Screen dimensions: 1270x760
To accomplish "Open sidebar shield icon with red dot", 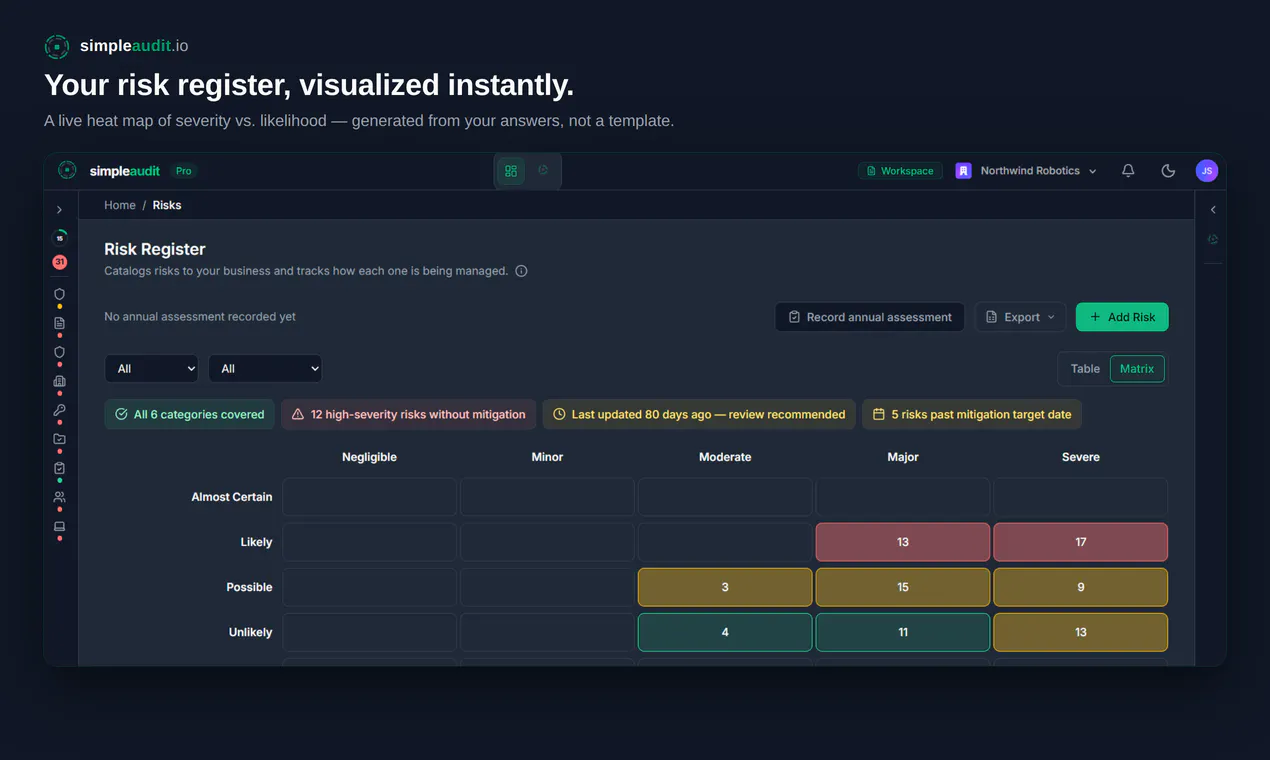I will [x=59, y=352].
